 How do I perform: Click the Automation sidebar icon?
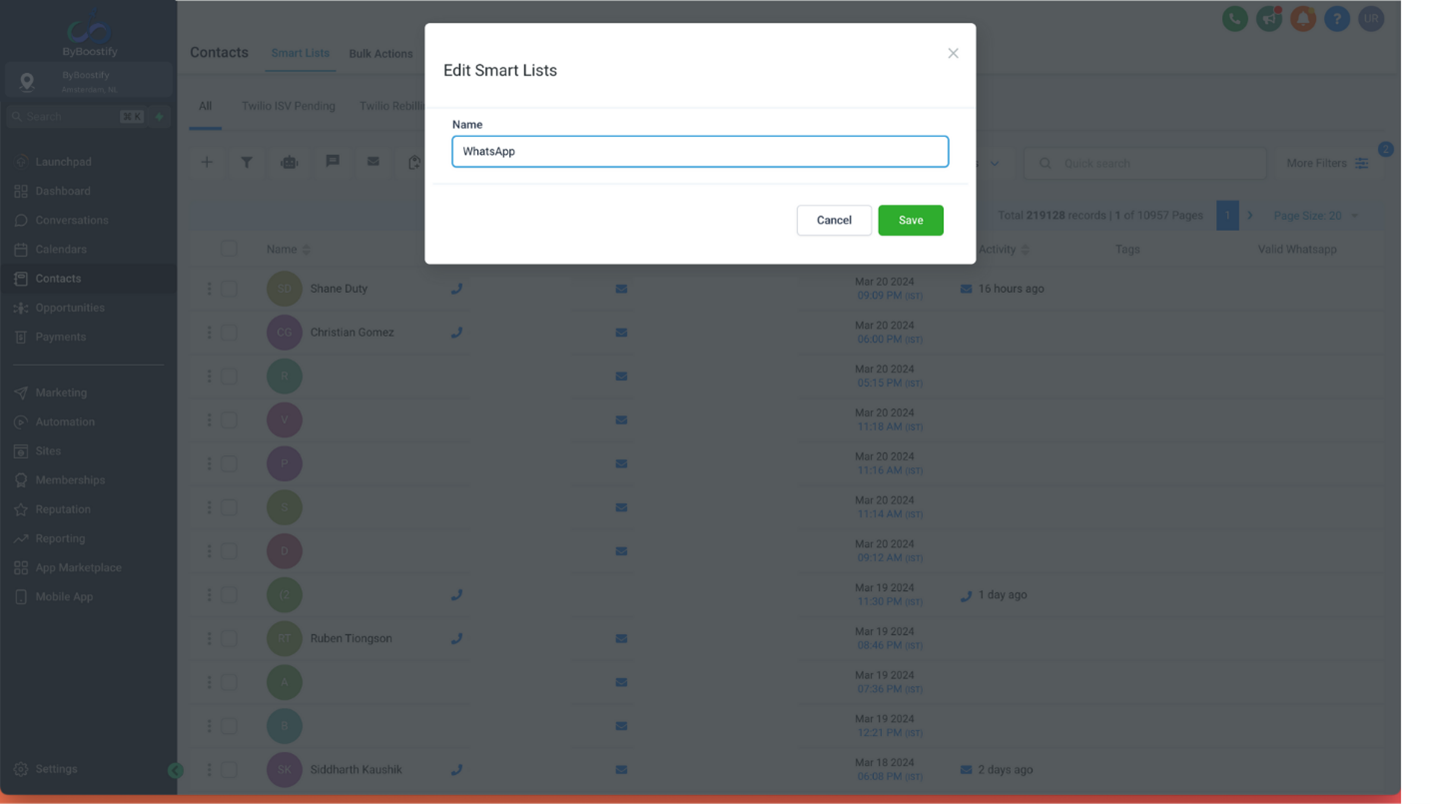(21, 422)
